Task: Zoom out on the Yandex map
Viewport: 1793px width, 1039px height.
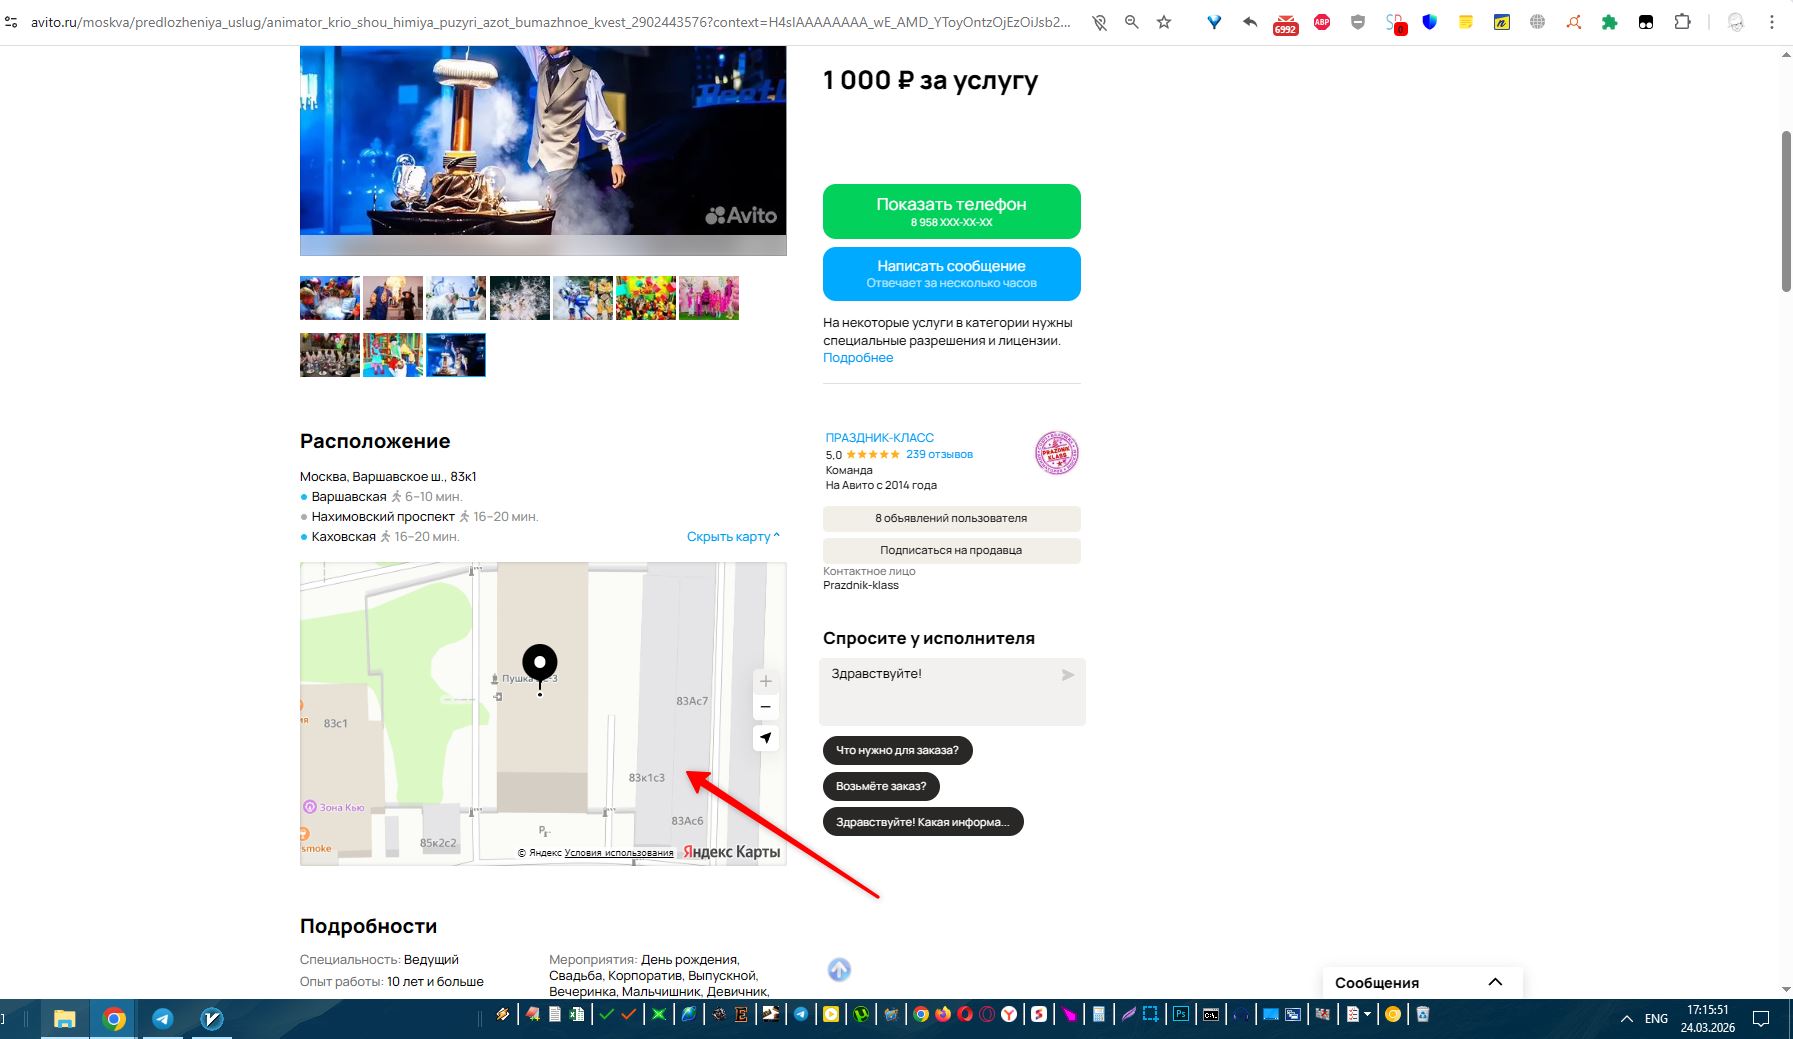Action: tap(766, 707)
